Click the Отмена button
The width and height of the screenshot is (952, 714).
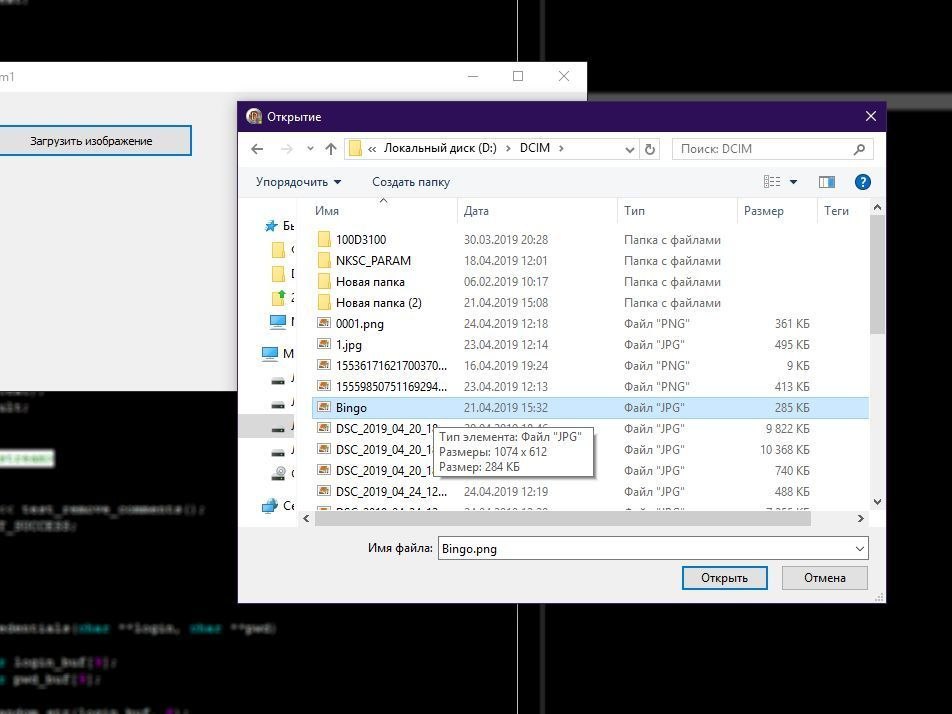pyautogui.click(x=824, y=578)
